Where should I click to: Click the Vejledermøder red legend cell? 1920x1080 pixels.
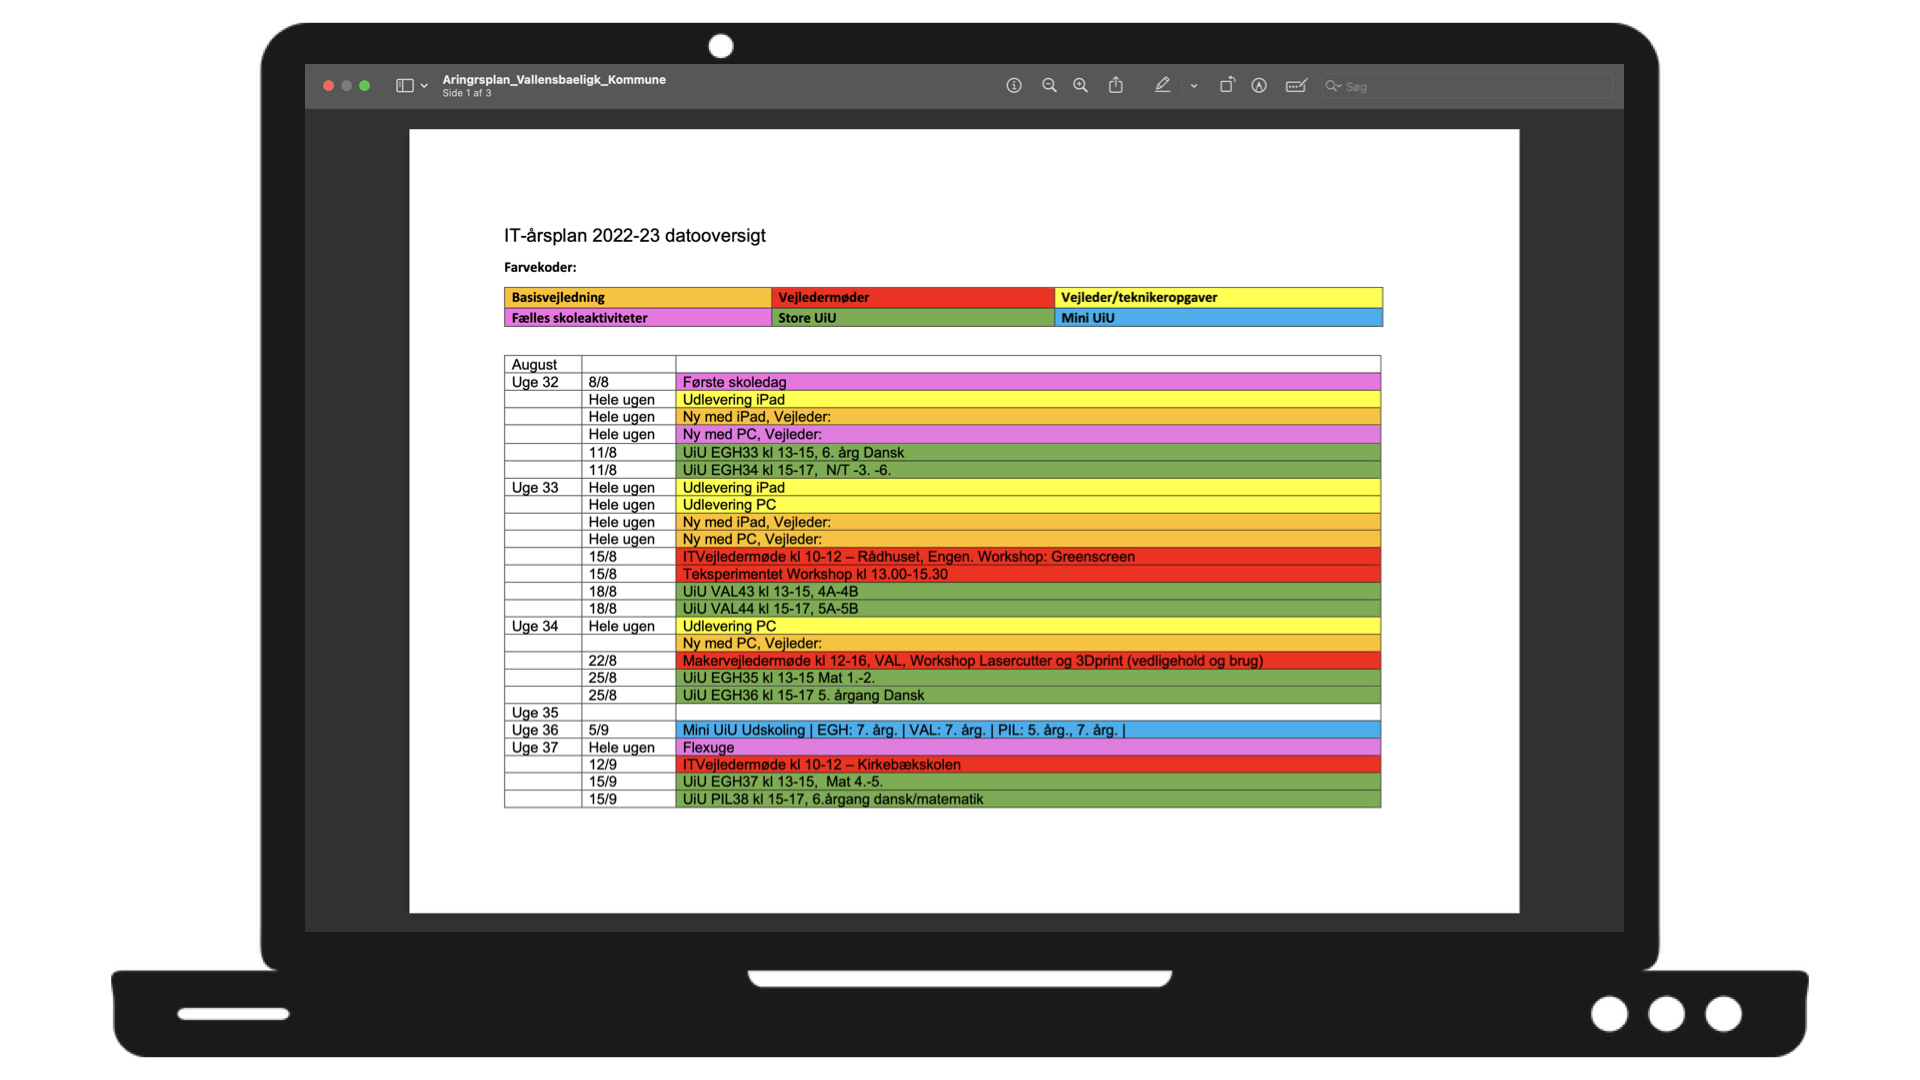[913, 297]
